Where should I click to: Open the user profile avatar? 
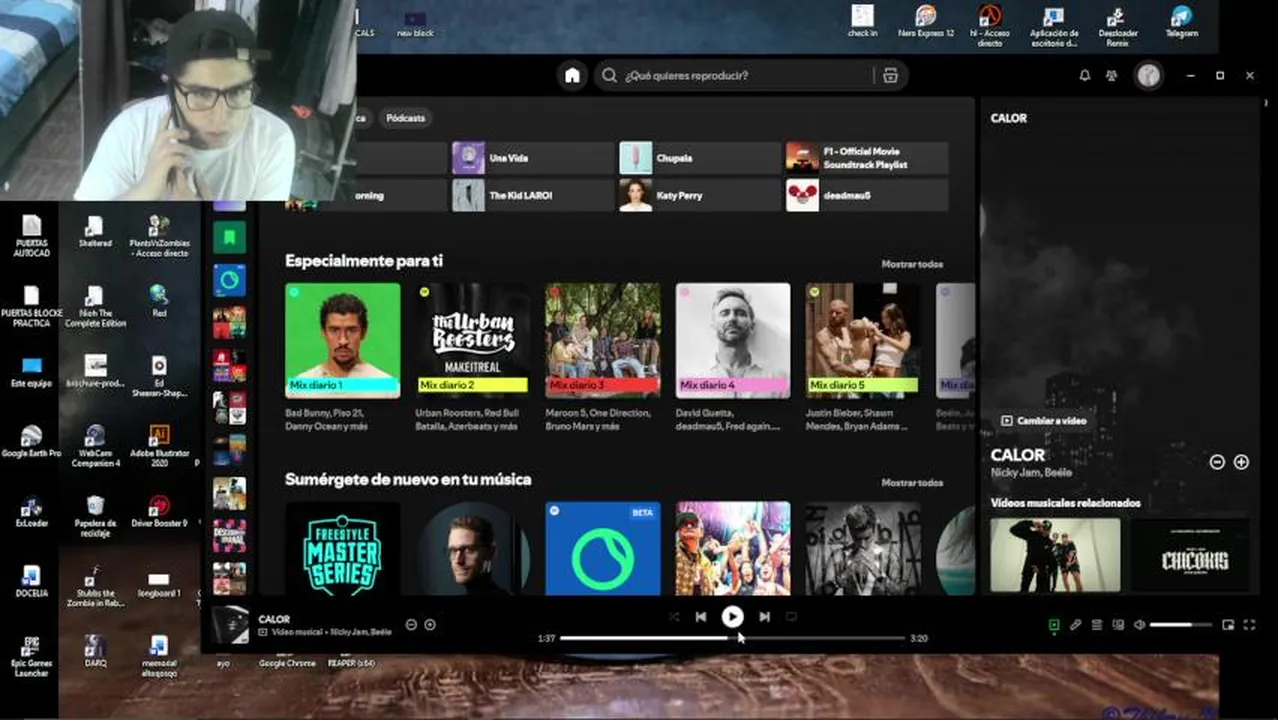coord(1148,76)
